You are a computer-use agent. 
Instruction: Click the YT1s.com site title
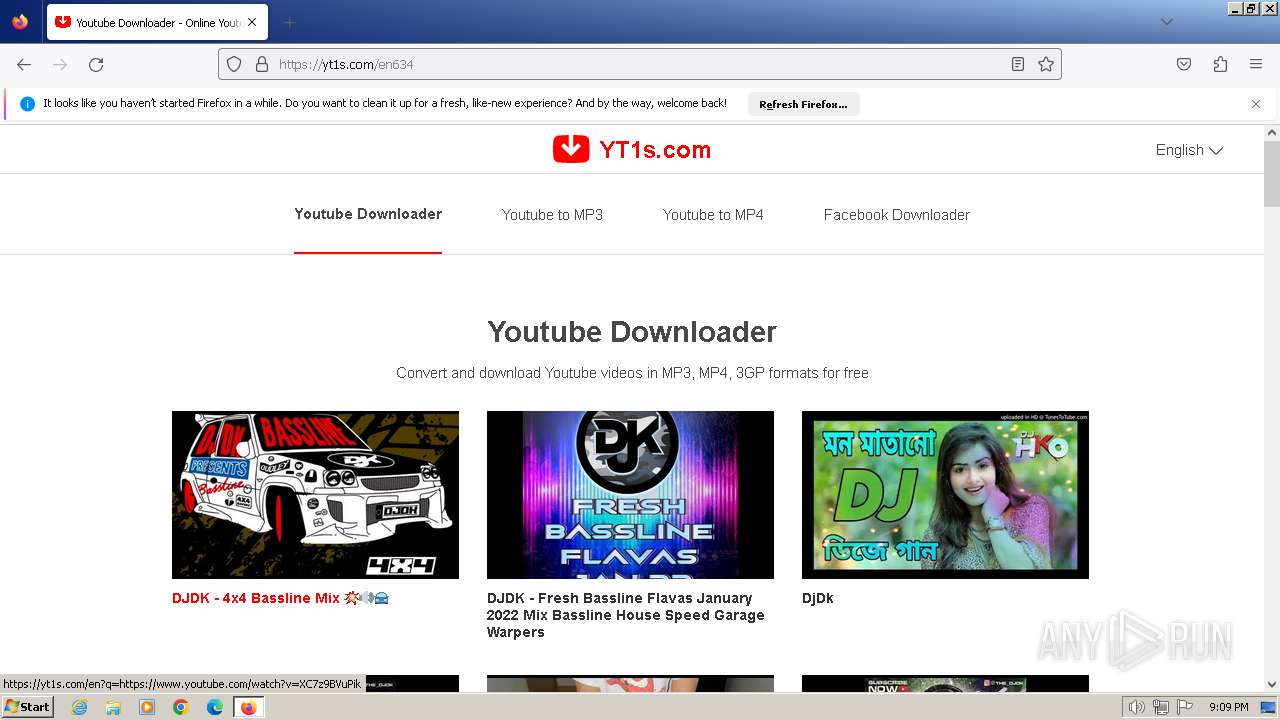pos(655,150)
